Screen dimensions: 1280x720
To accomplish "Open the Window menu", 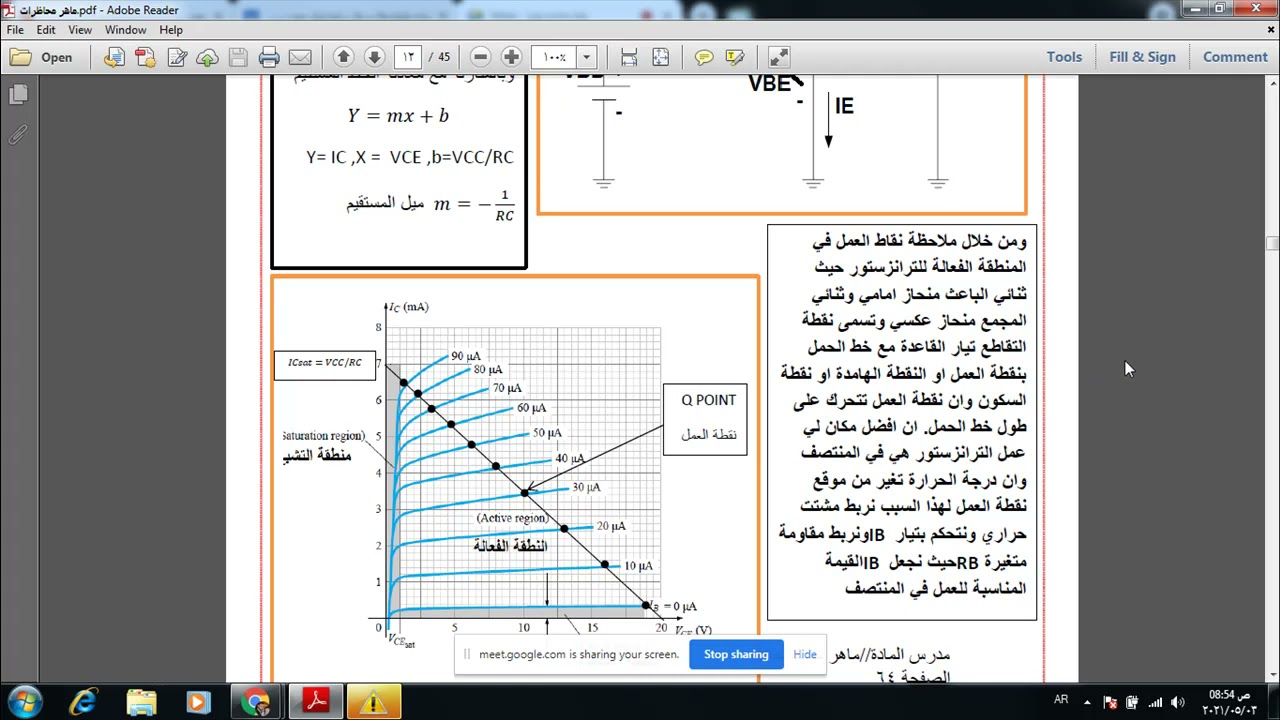I will click(126, 30).
